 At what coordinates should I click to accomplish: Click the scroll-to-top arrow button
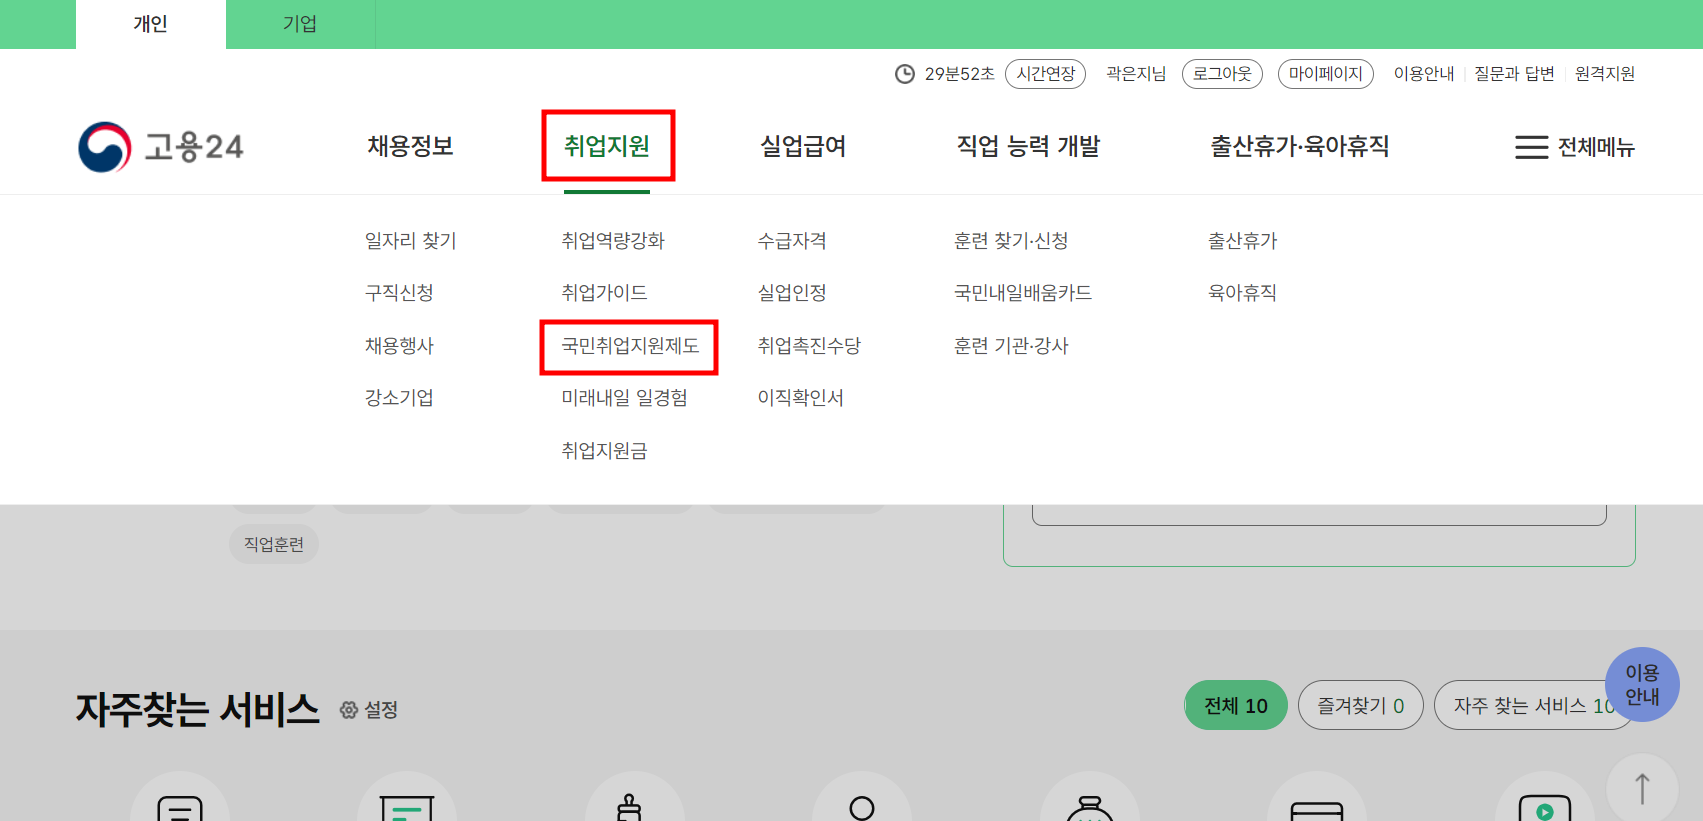(x=1642, y=788)
